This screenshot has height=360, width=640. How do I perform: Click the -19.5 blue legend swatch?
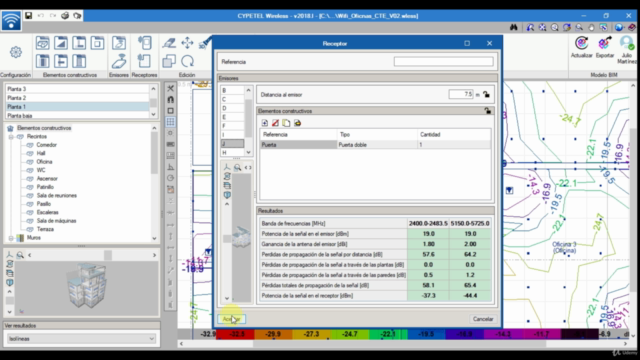[x=426, y=334]
